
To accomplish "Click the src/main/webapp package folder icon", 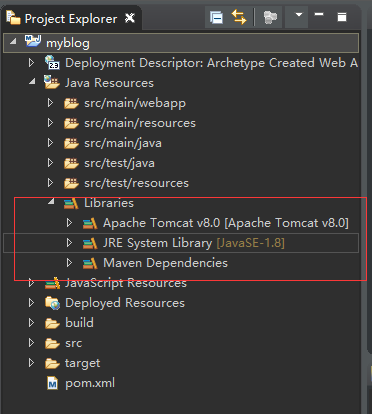I will click(71, 103).
